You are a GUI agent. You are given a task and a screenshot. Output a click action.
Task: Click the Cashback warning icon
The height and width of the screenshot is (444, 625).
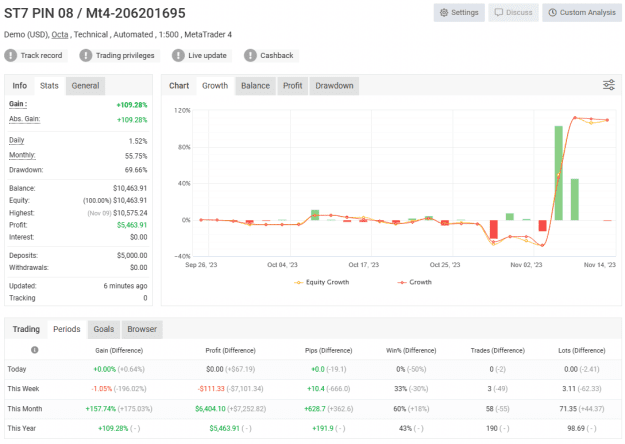point(250,55)
